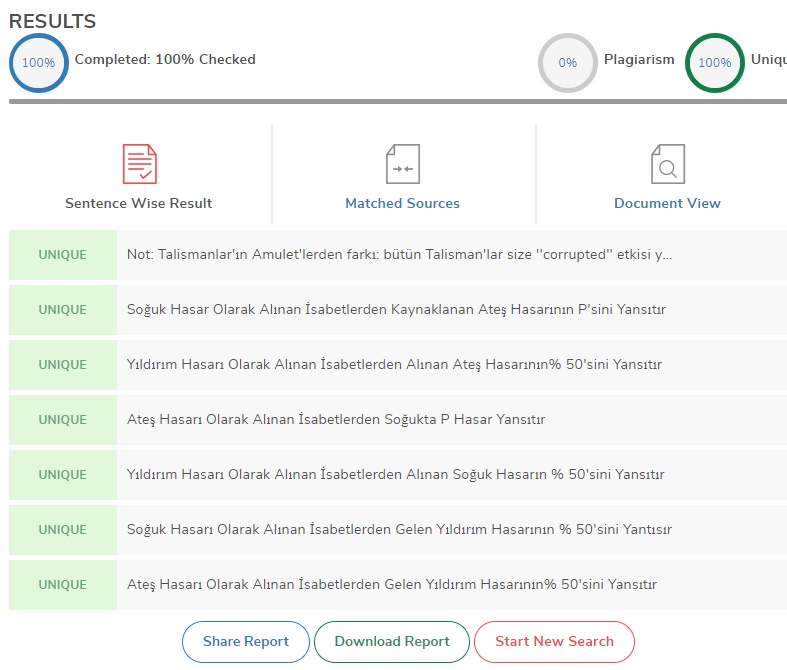The width and height of the screenshot is (787, 670).
Task: Click the Matched Sources arrows icon
Action: coord(402,164)
